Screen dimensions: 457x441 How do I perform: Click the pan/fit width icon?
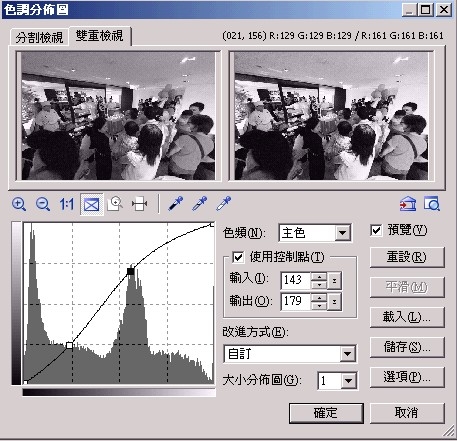tap(139, 204)
